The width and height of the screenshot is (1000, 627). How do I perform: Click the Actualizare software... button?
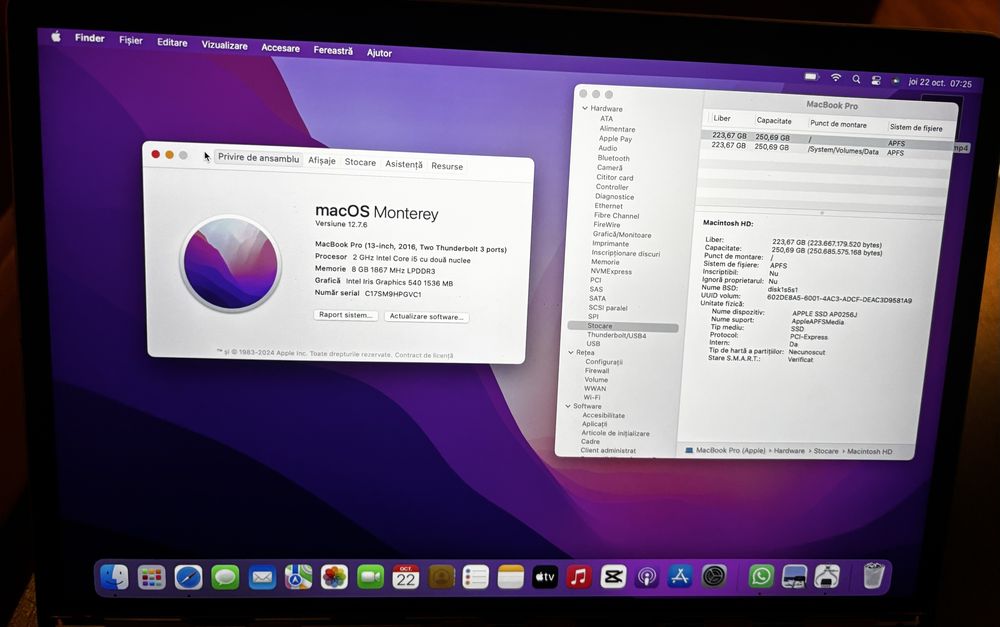[x=426, y=316]
